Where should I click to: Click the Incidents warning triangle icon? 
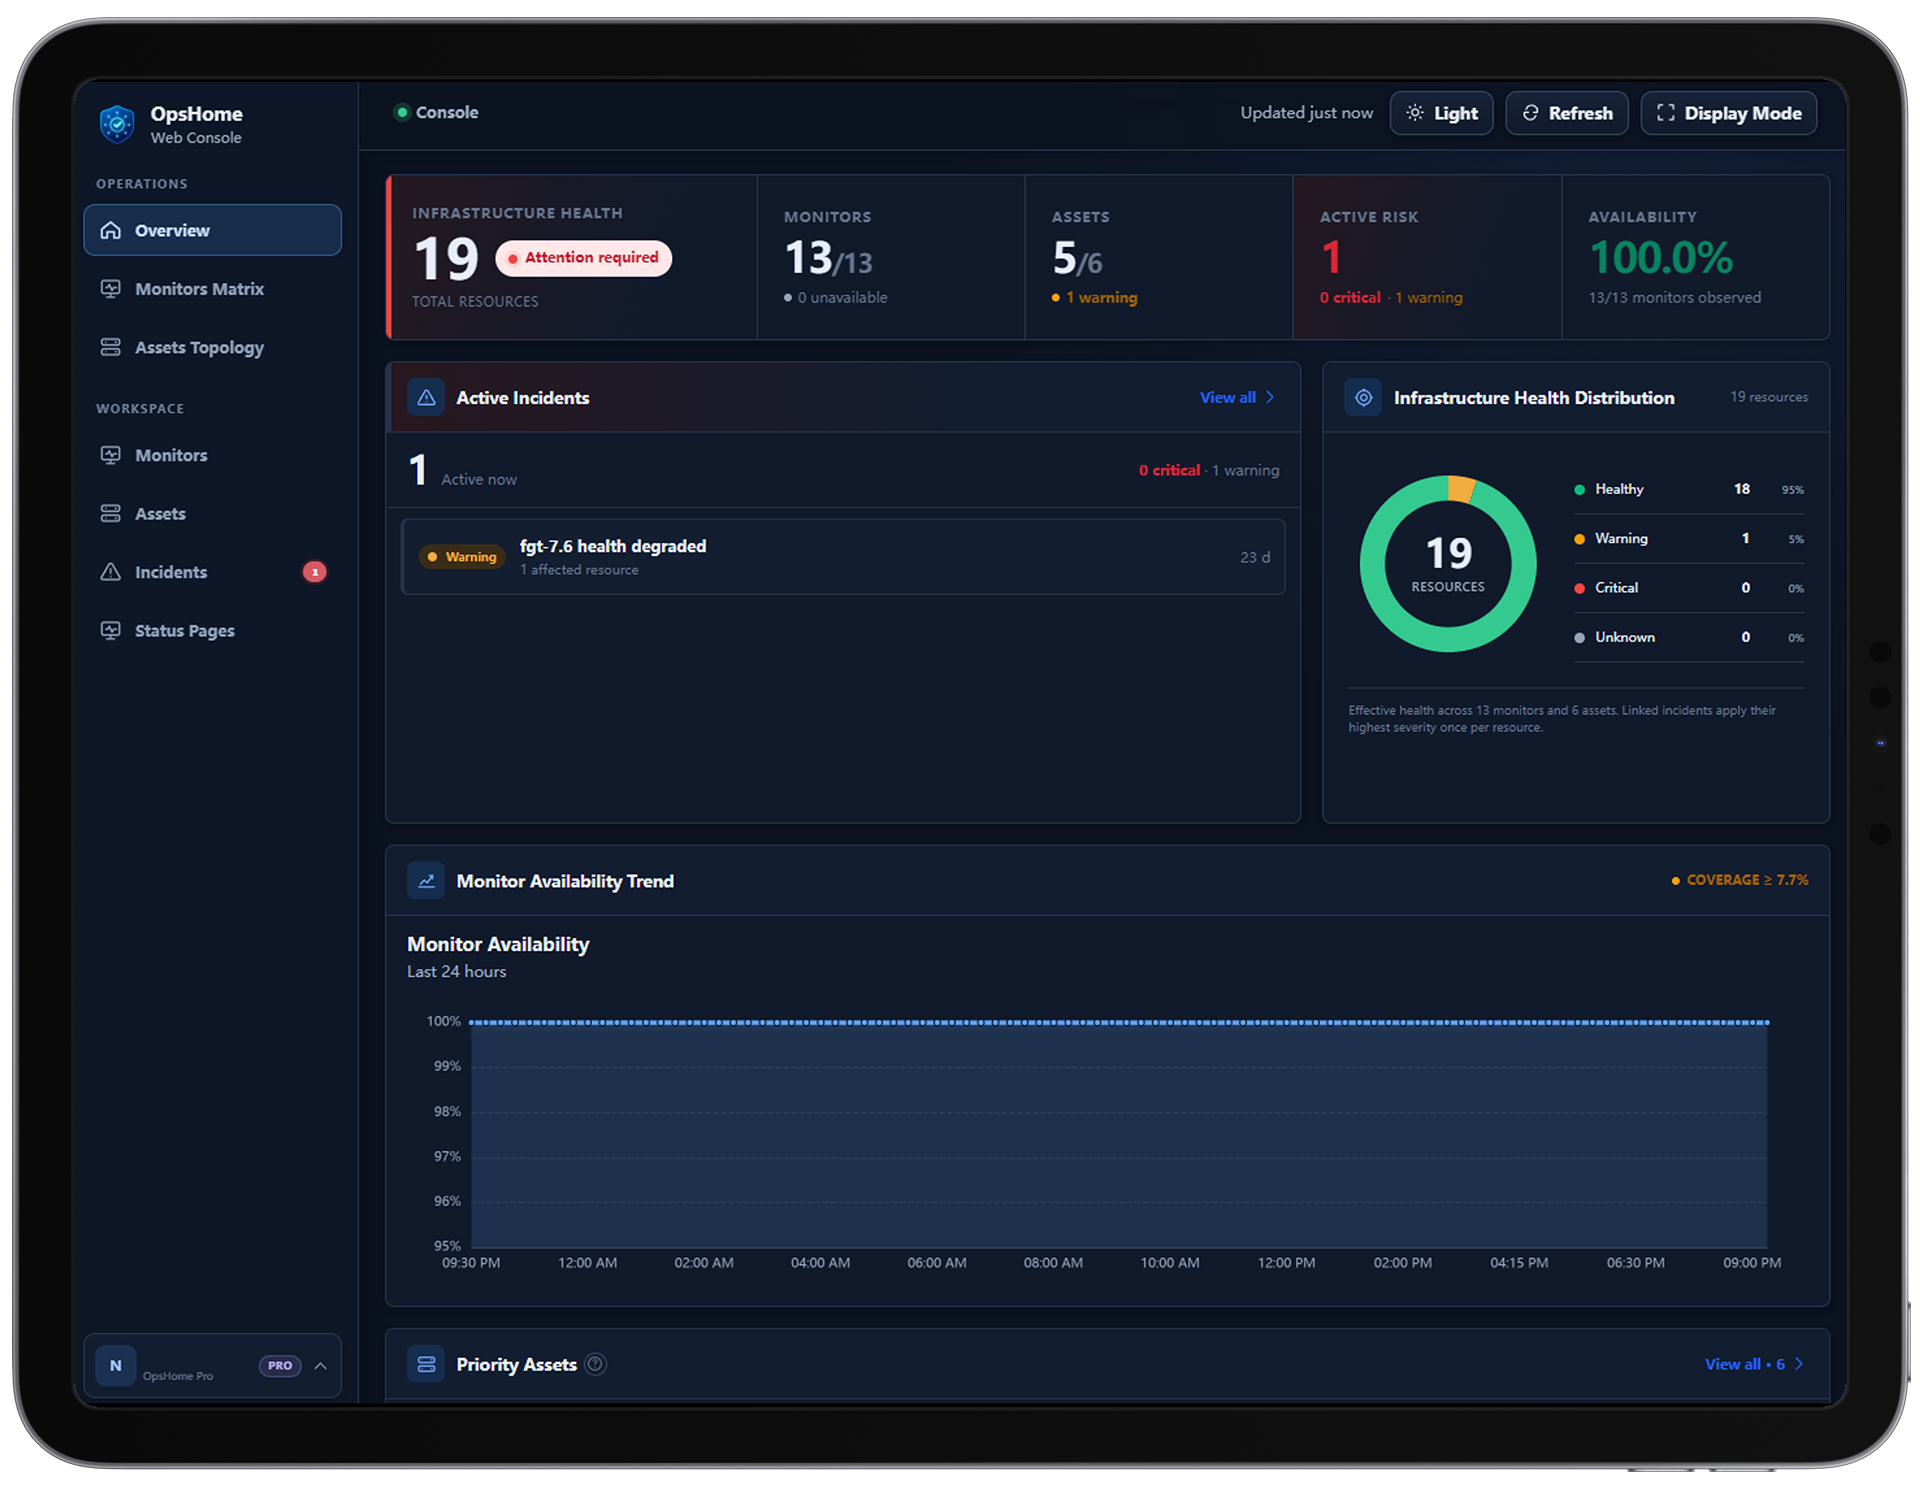tap(111, 572)
